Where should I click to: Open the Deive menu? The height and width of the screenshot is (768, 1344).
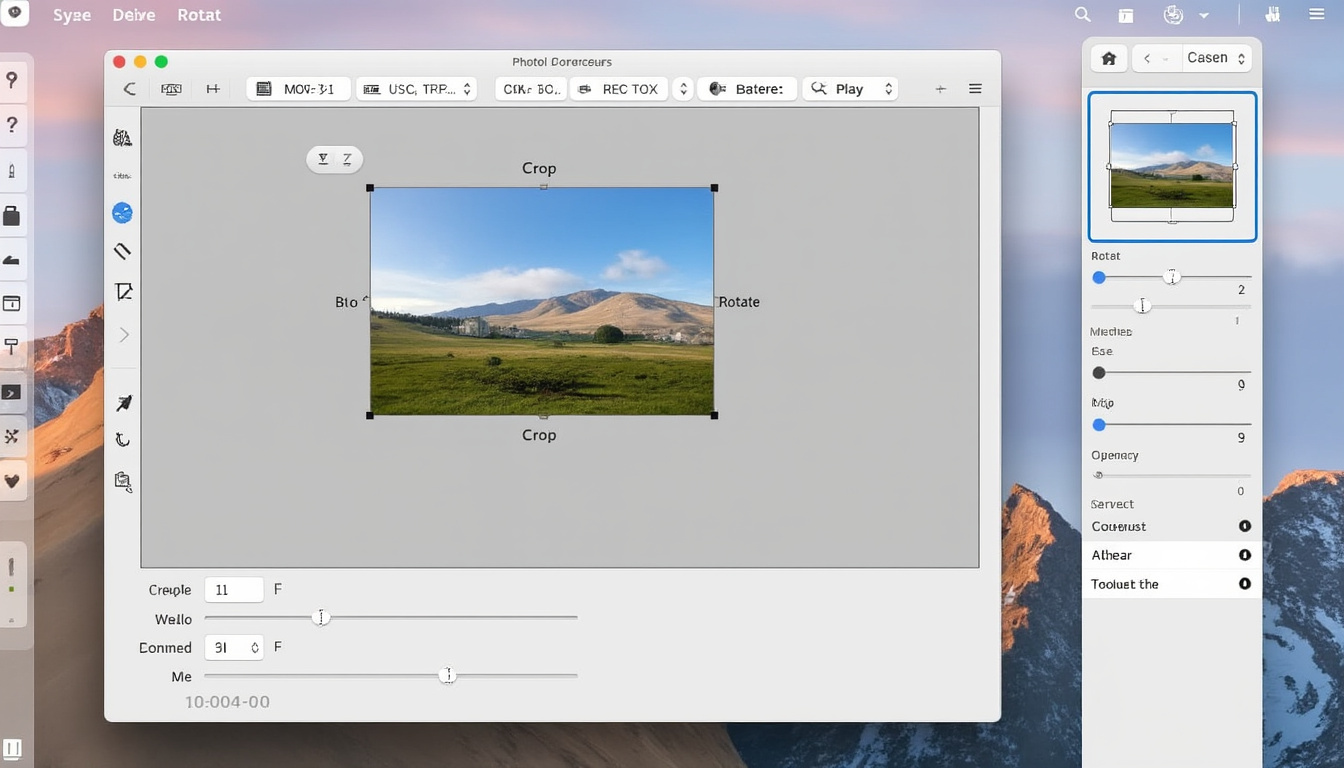(x=134, y=15)
